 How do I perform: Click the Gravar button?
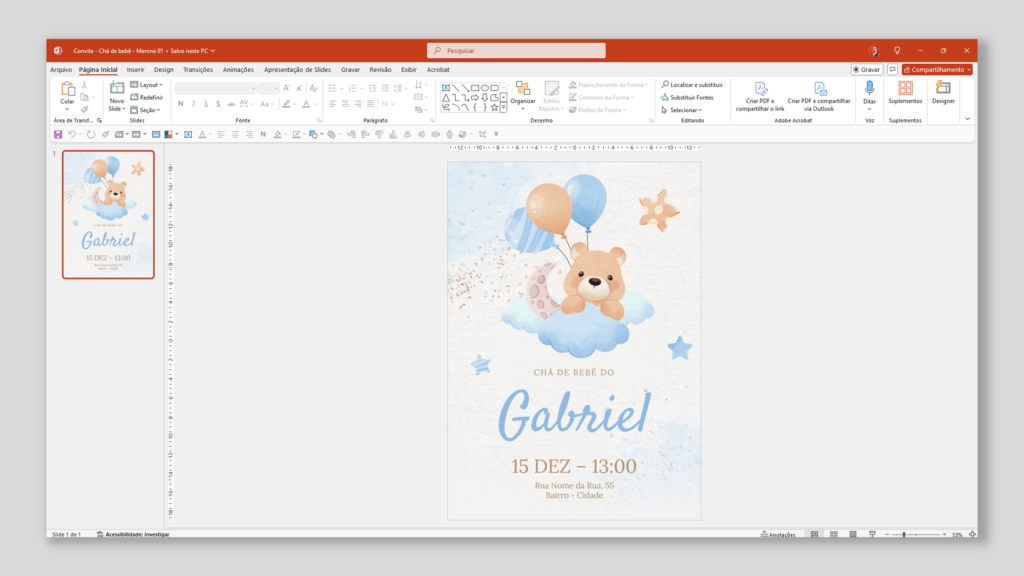pyautogui.click(x=866, y=69)
